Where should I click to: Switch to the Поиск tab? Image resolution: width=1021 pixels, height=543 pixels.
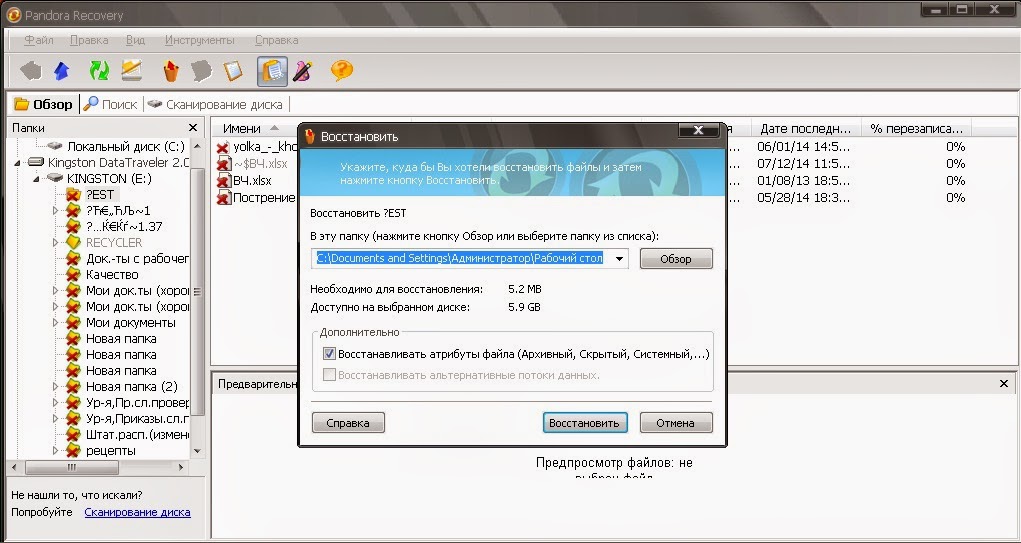[x=111, y=104]
